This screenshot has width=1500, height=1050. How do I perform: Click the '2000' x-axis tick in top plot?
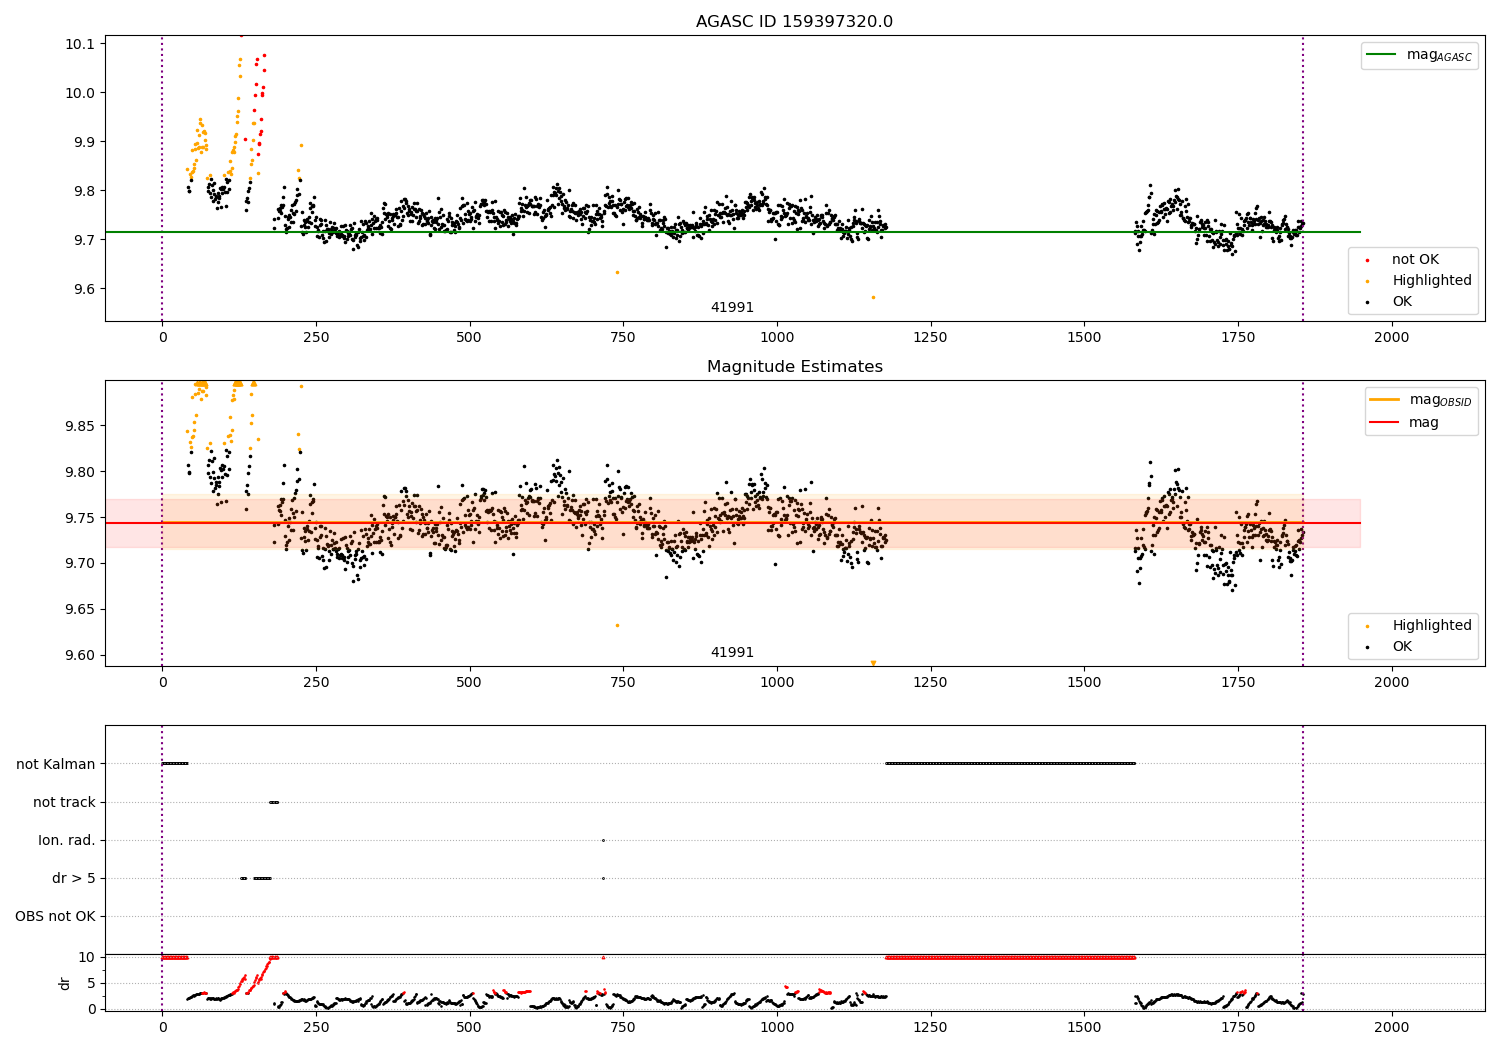coord(1392,338)
